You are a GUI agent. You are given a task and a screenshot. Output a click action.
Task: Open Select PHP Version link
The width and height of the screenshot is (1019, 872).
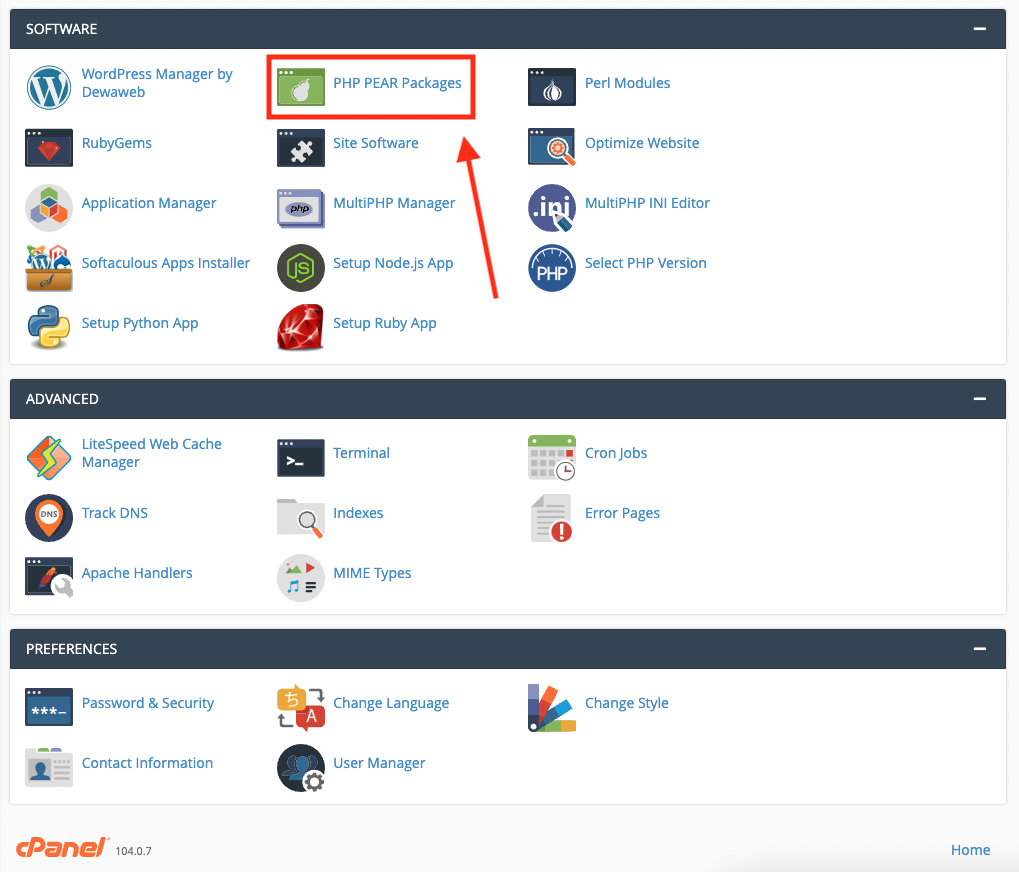point(645,263)
